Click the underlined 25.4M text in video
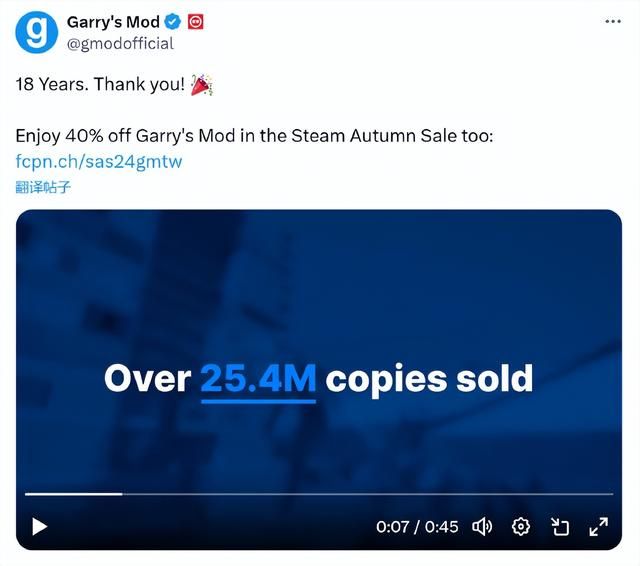Image resolution: width=640 pixels, height=566 pixels. coord(258,379)
